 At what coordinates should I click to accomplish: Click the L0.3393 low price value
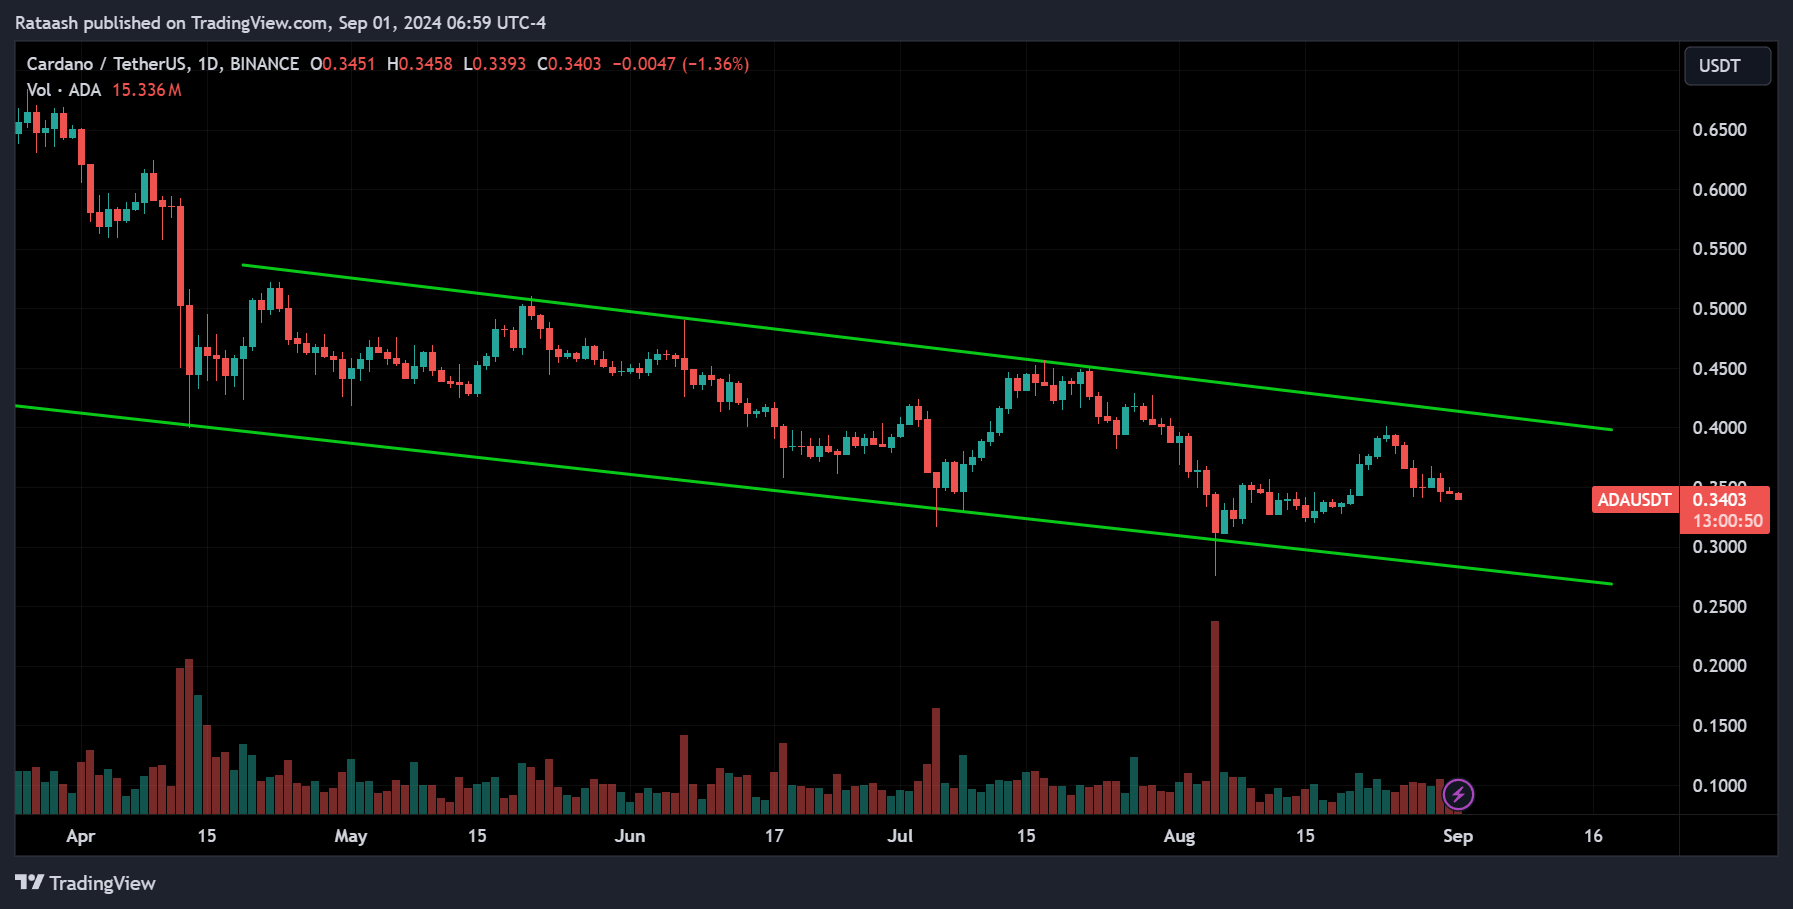(494, 64)
